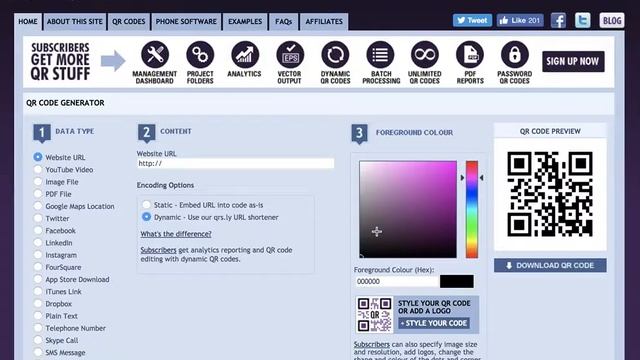Follow Subscribers link under encoding options
640x360 pixels.
click(x=158, y=250)
